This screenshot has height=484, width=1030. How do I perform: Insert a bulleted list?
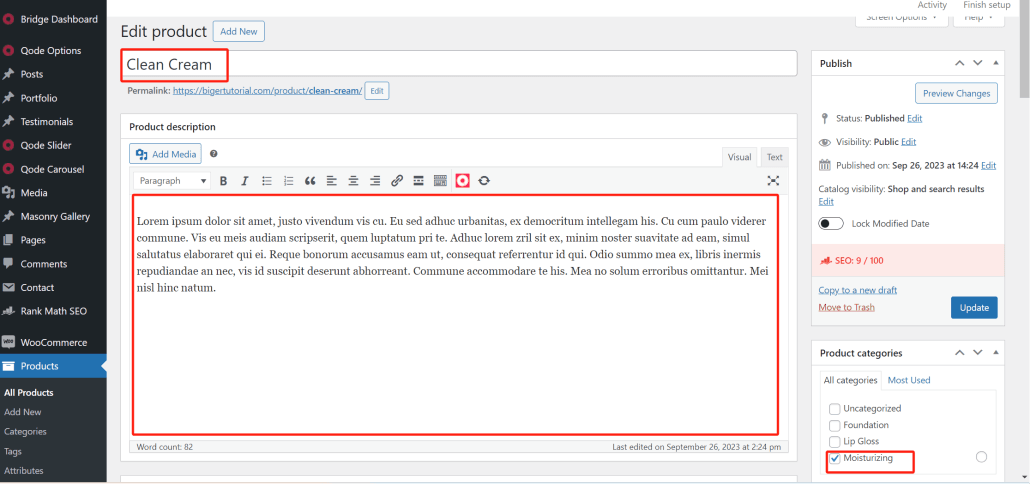[x=267, y=181]
